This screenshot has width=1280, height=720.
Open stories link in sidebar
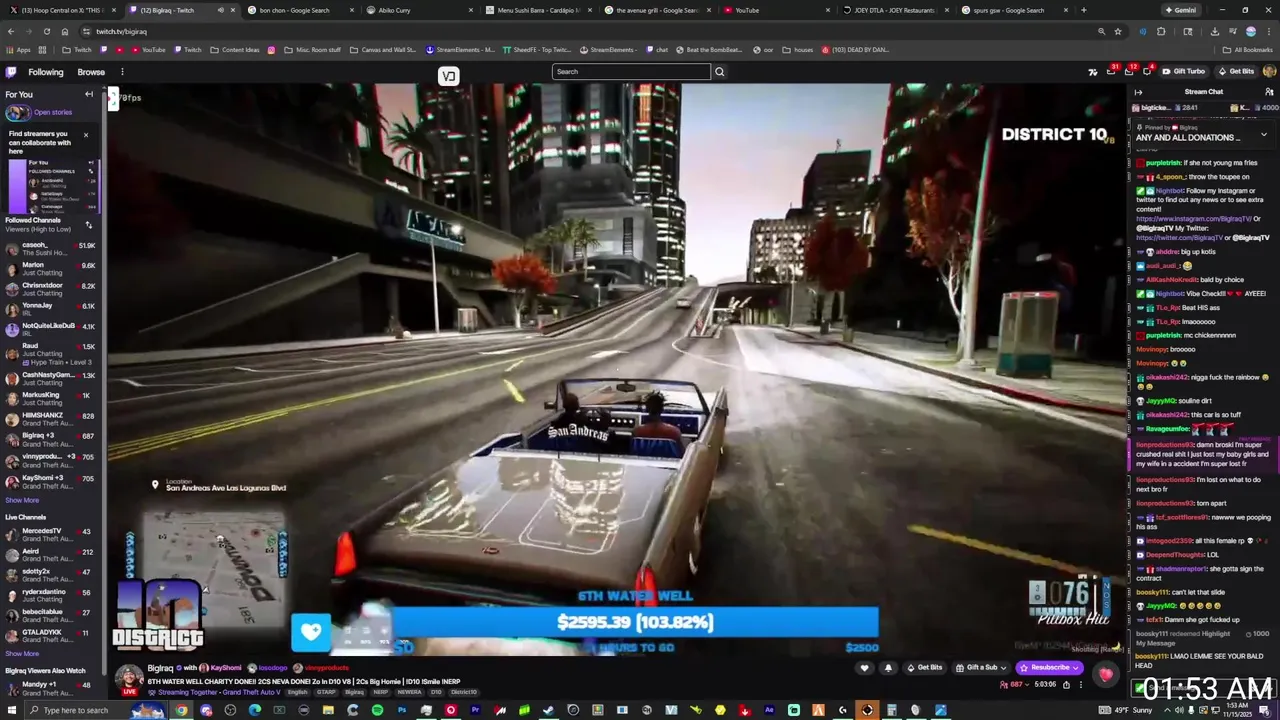[x=53, y=112]
